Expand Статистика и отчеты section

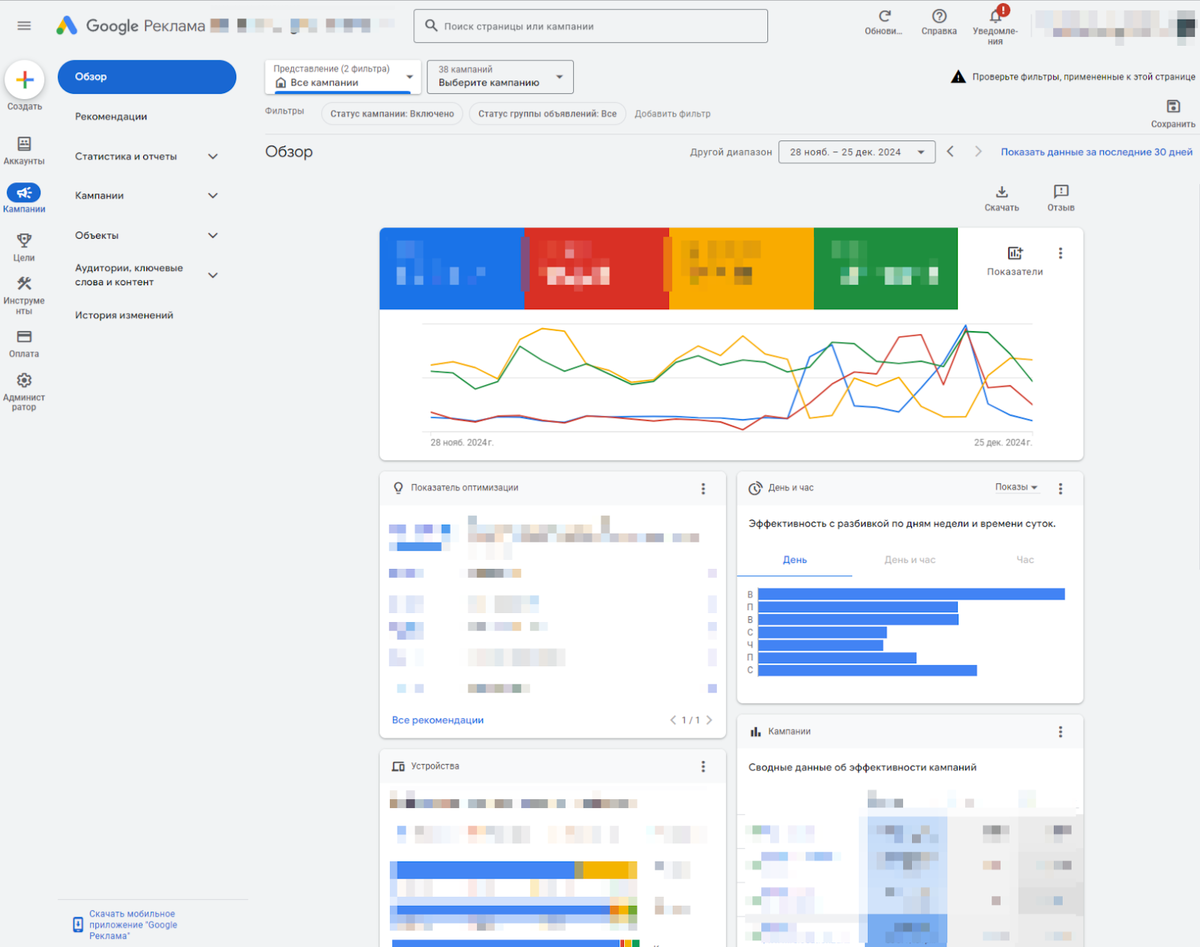(x=212, y=156)
